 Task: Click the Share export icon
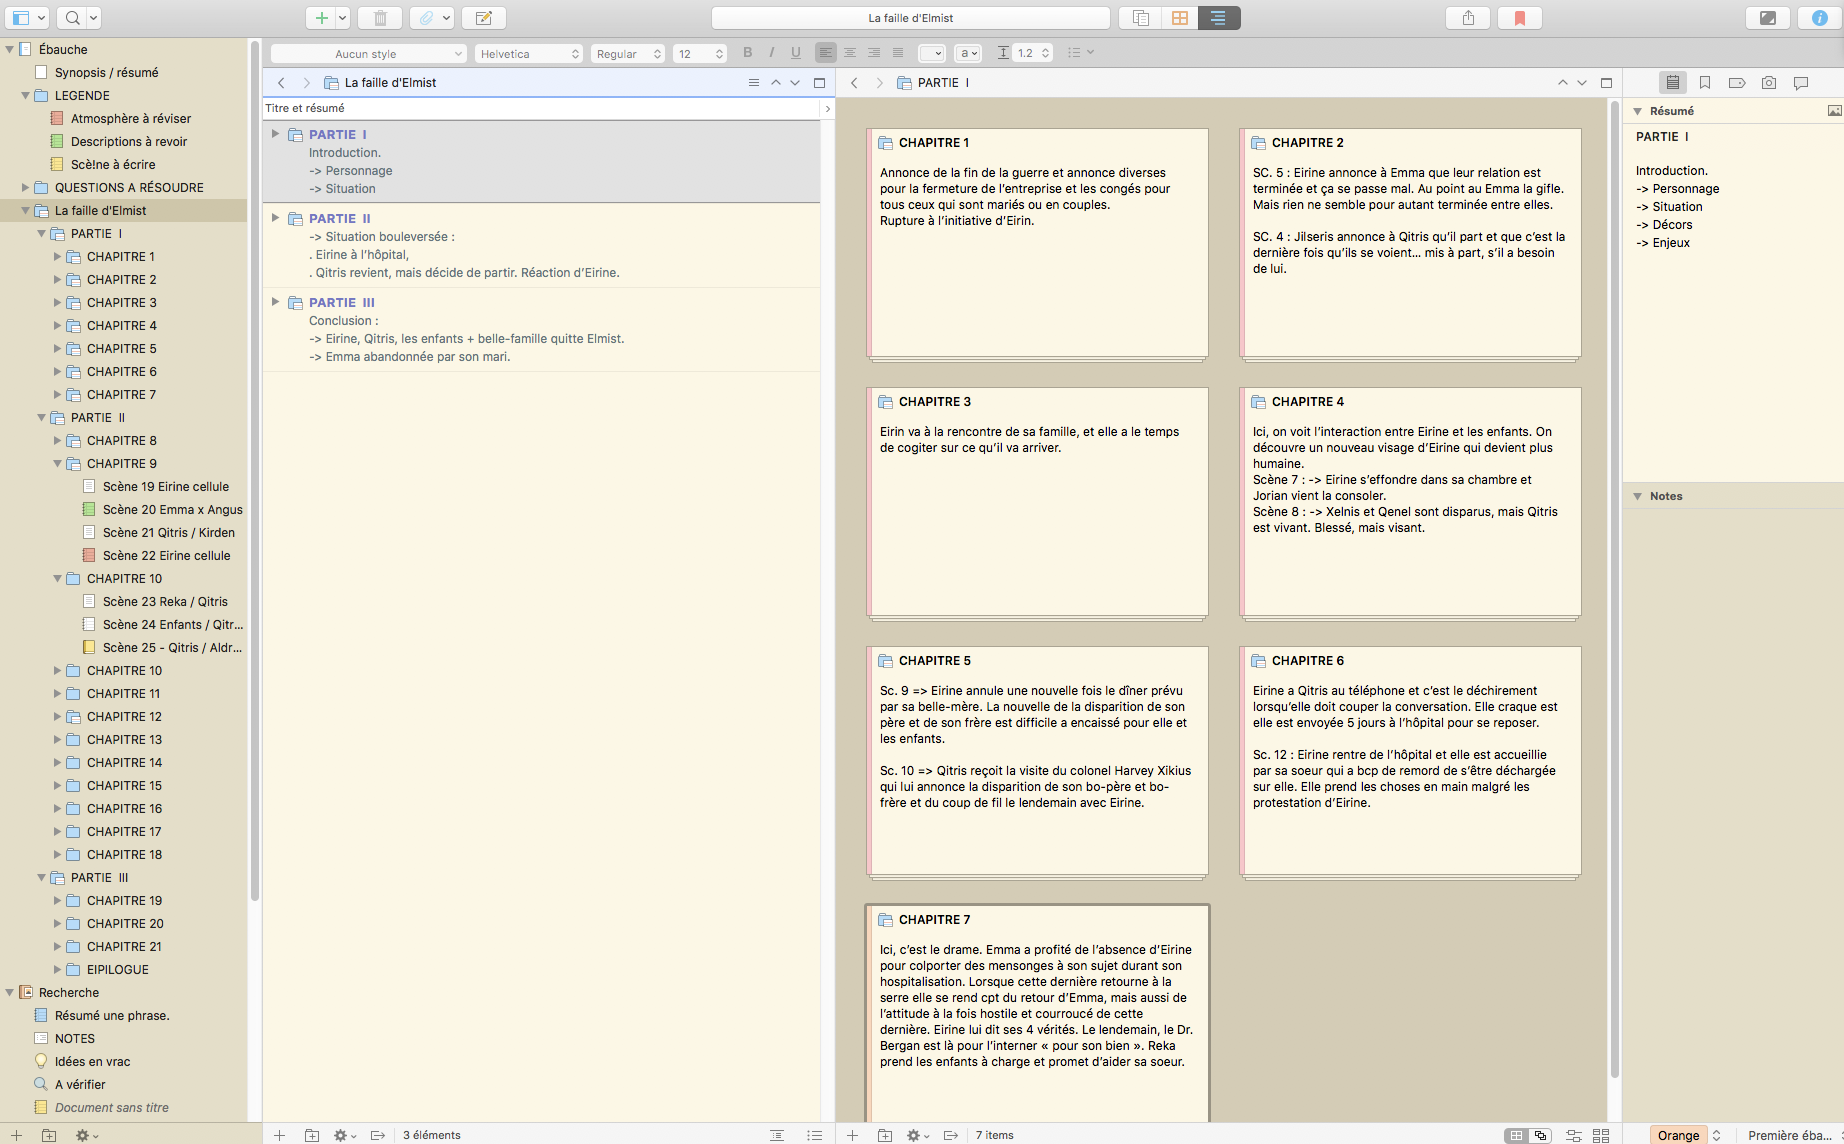tap(1468, 18)
